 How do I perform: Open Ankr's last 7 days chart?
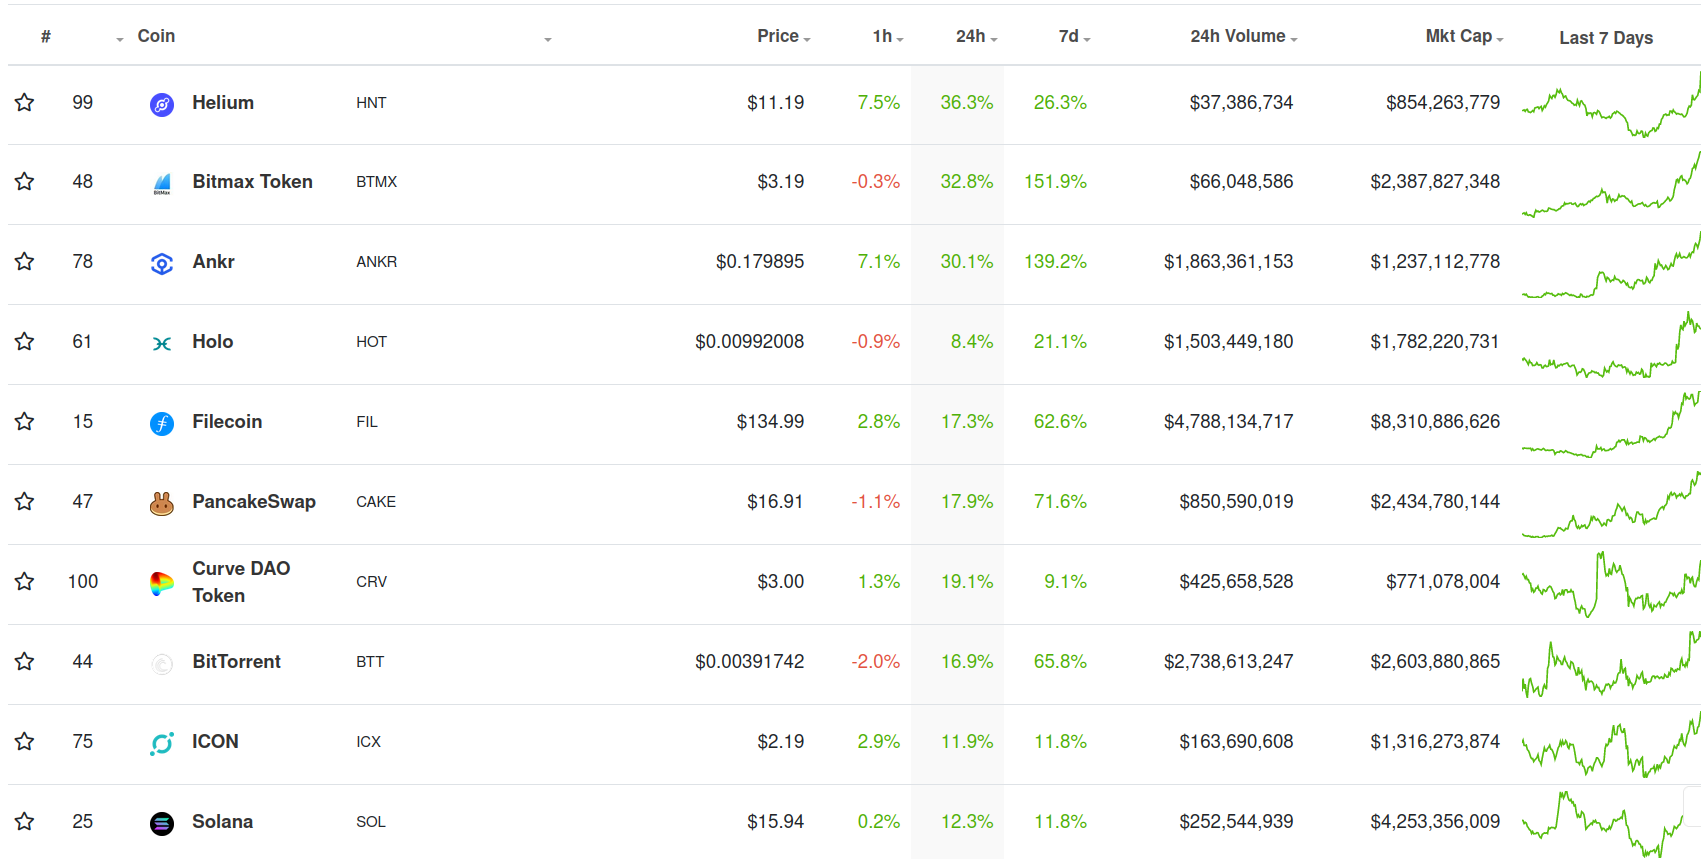click(x=1611, y=263)
